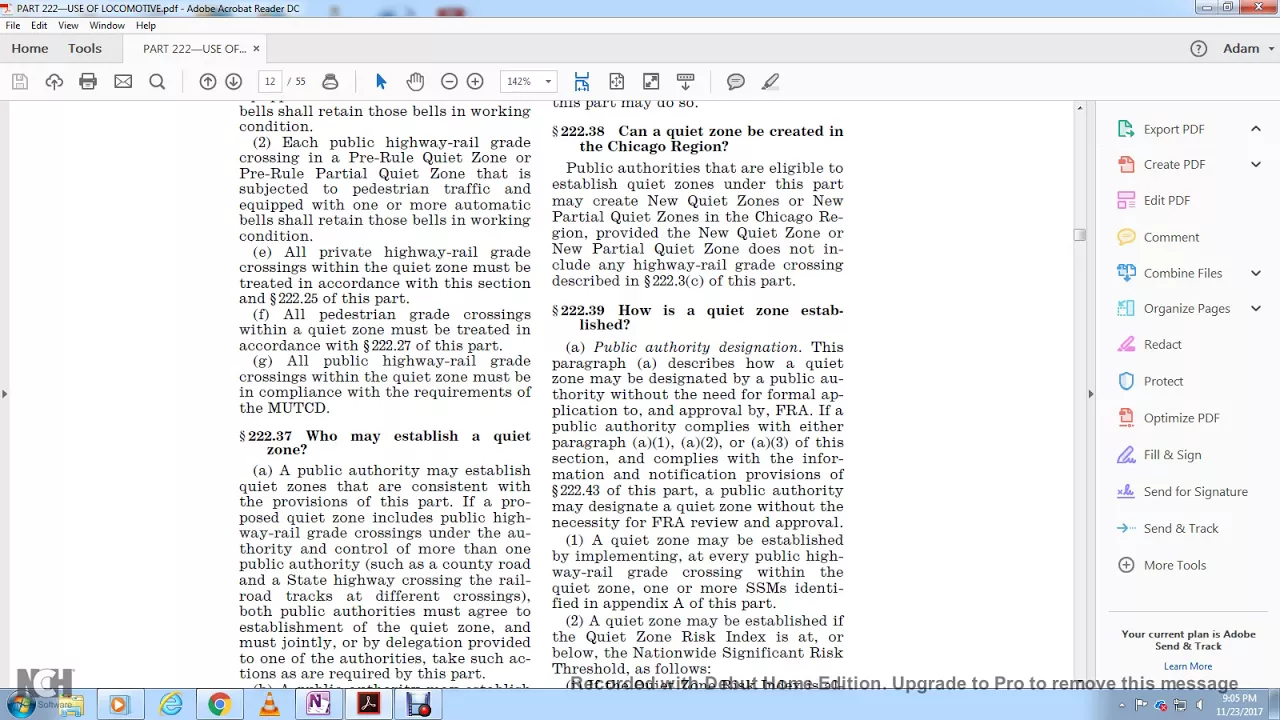Expand the Create PDF chevron
Viewport: 1280px width, 720px height.
[1256, 164]
